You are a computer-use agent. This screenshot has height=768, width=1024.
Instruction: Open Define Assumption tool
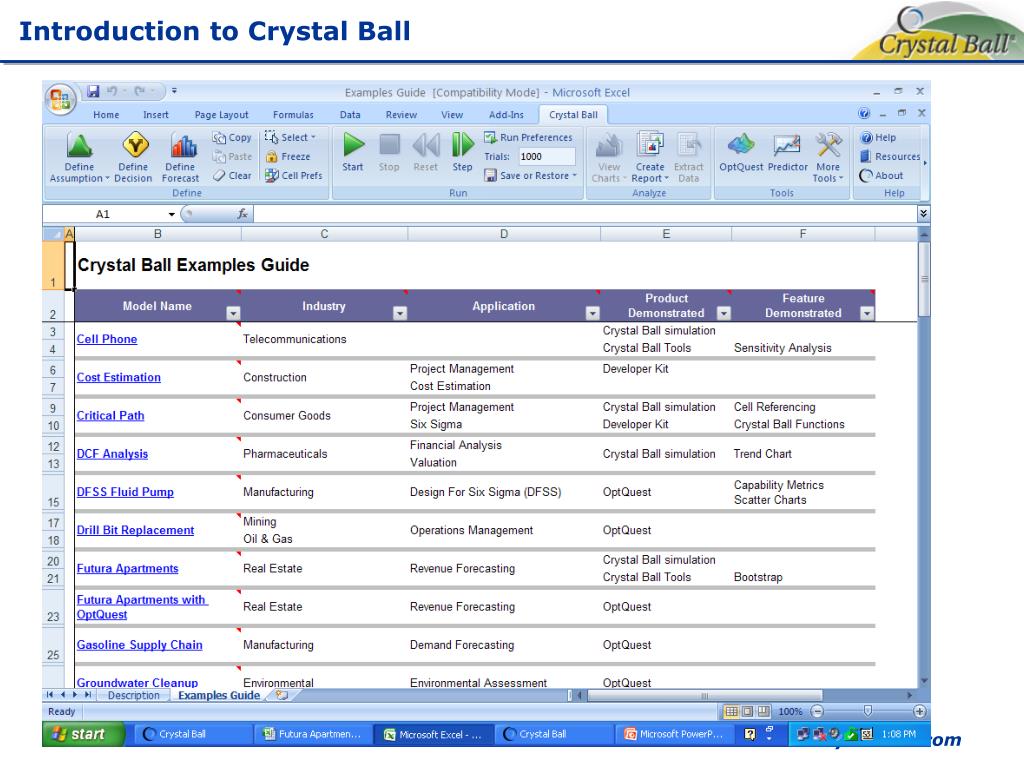[x=79, y=157]
